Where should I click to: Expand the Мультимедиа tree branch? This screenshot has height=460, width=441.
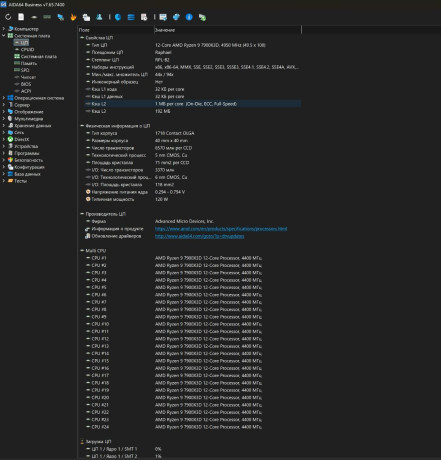(x=4, y=119)
